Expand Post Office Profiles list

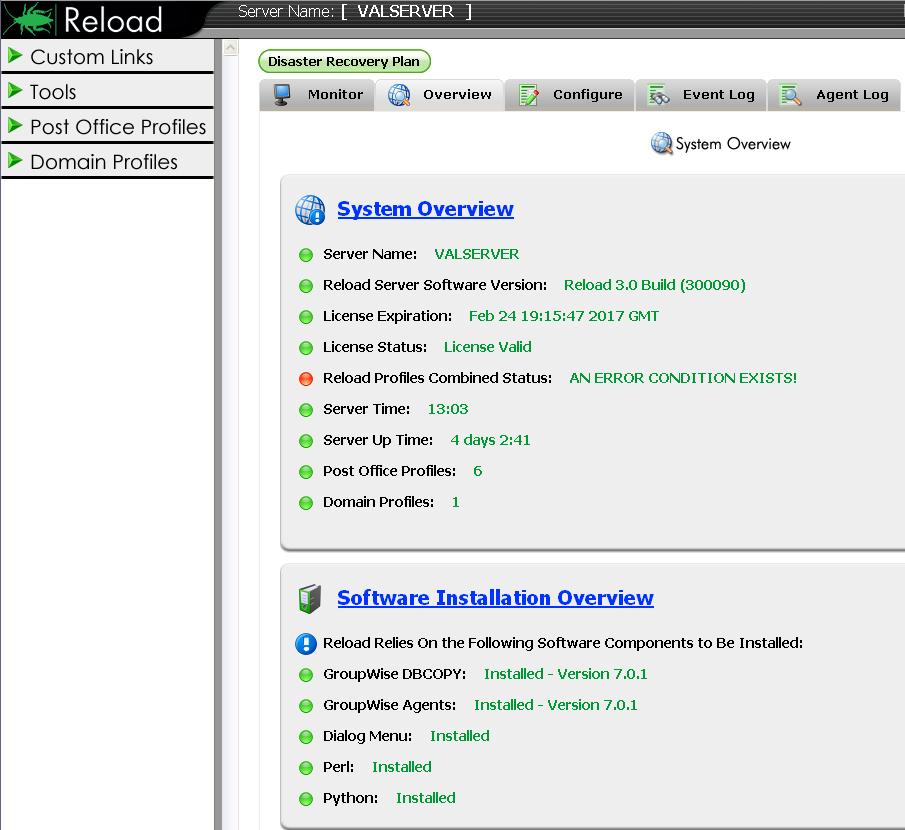(117, 127)
